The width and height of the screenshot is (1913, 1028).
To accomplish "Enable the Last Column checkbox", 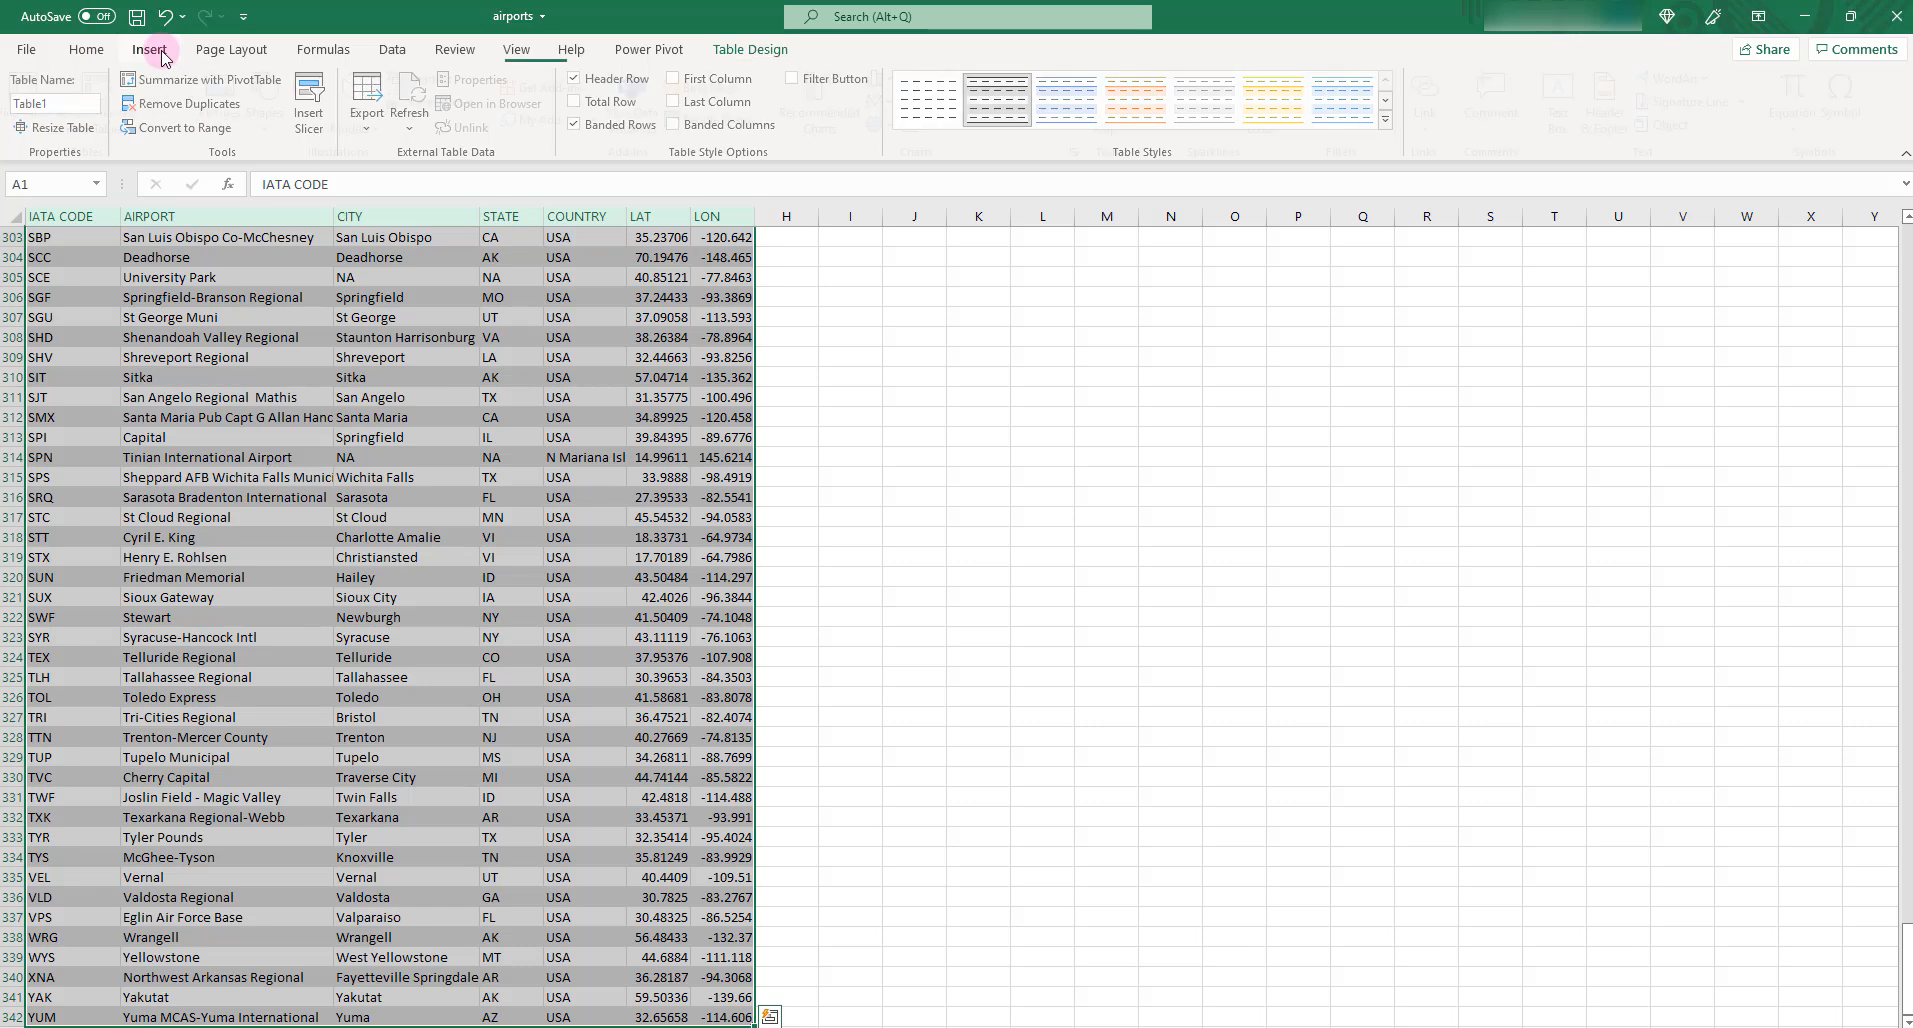I will (x=673, y=101).
